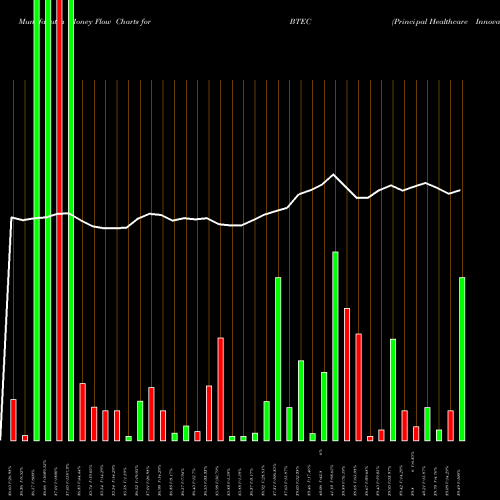The height and width of the screenshot is (500, 500).
Task: Click the "Money Flow Charts for" heading
Action: pyautogui.click(x=112, y=22)
